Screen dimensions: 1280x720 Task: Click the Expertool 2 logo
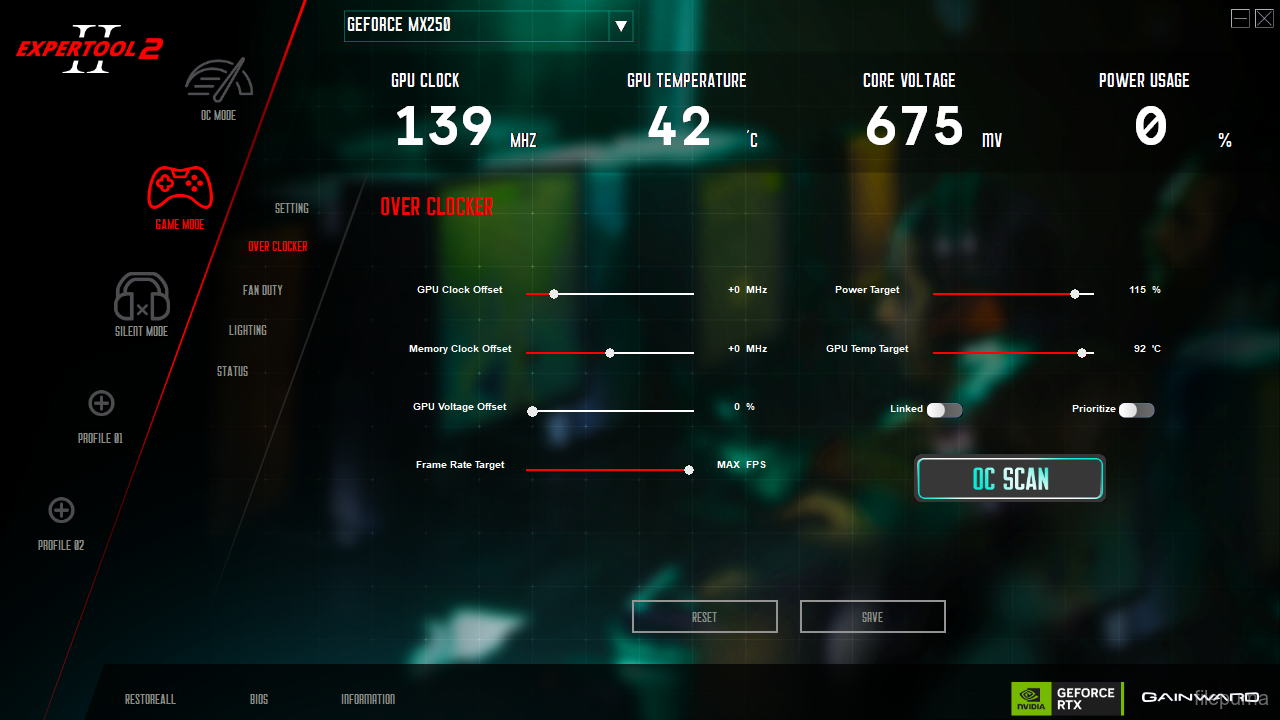[90, 49]
